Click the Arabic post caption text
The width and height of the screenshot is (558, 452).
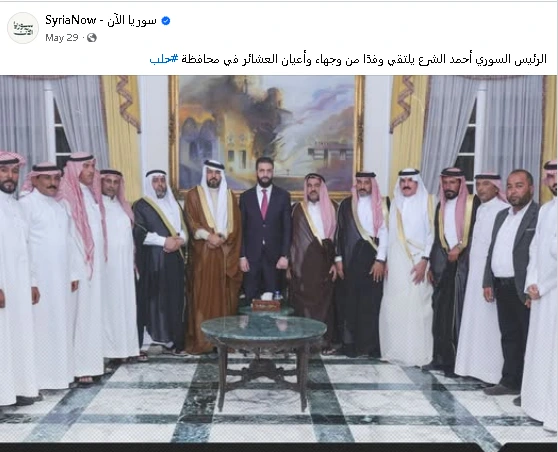[x=348, y=59]
